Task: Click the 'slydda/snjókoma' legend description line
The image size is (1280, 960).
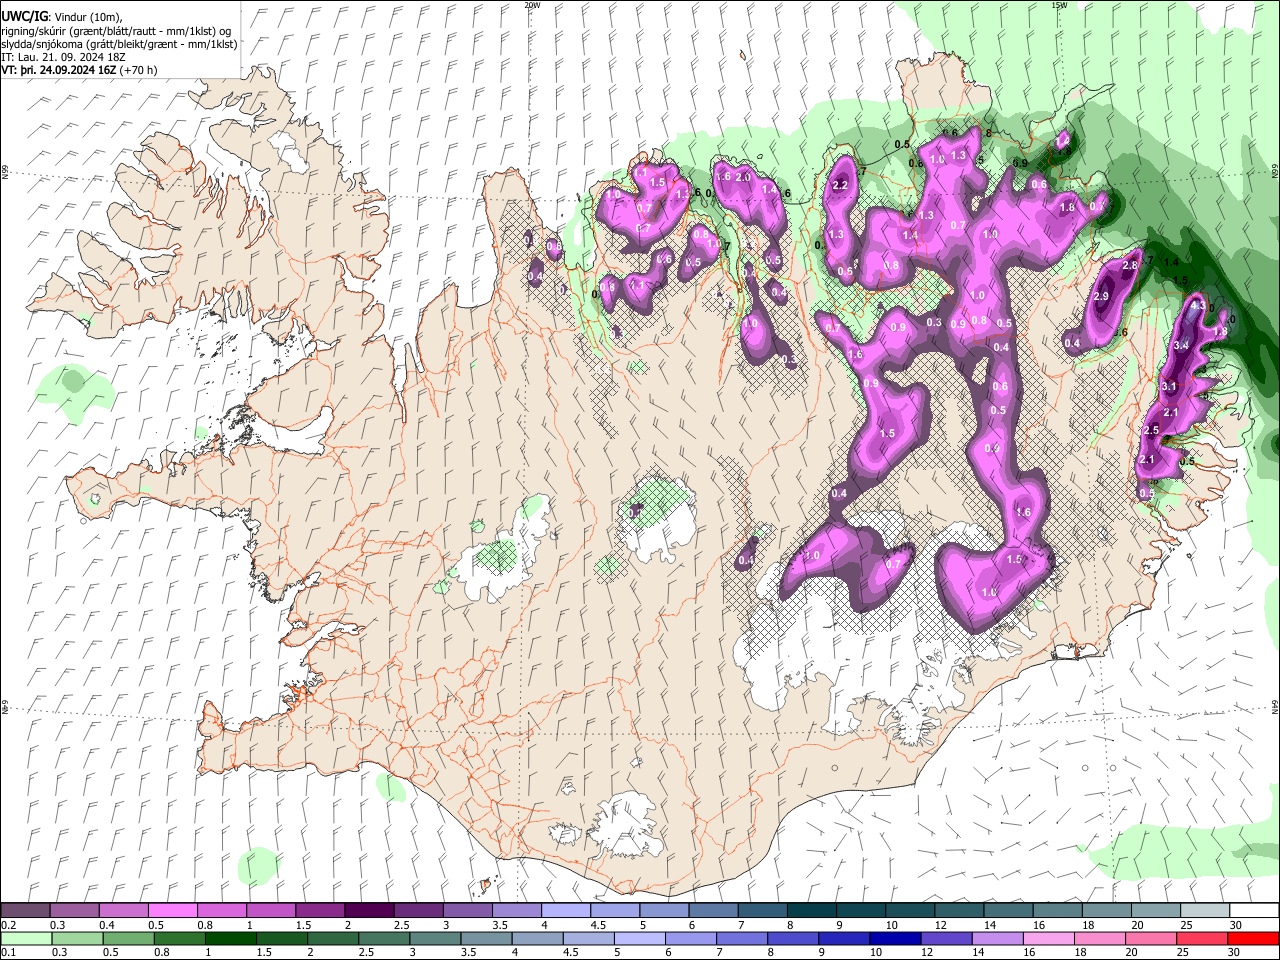Action: coord(119,44)
